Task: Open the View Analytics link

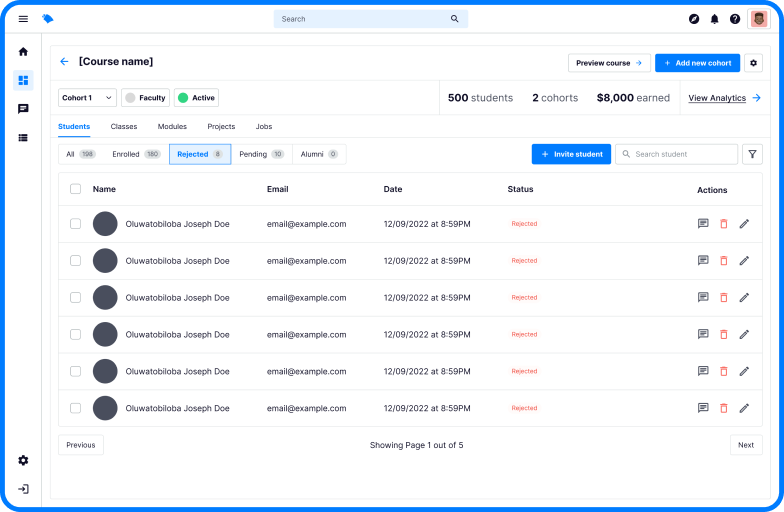Action: tap(724, 98)
